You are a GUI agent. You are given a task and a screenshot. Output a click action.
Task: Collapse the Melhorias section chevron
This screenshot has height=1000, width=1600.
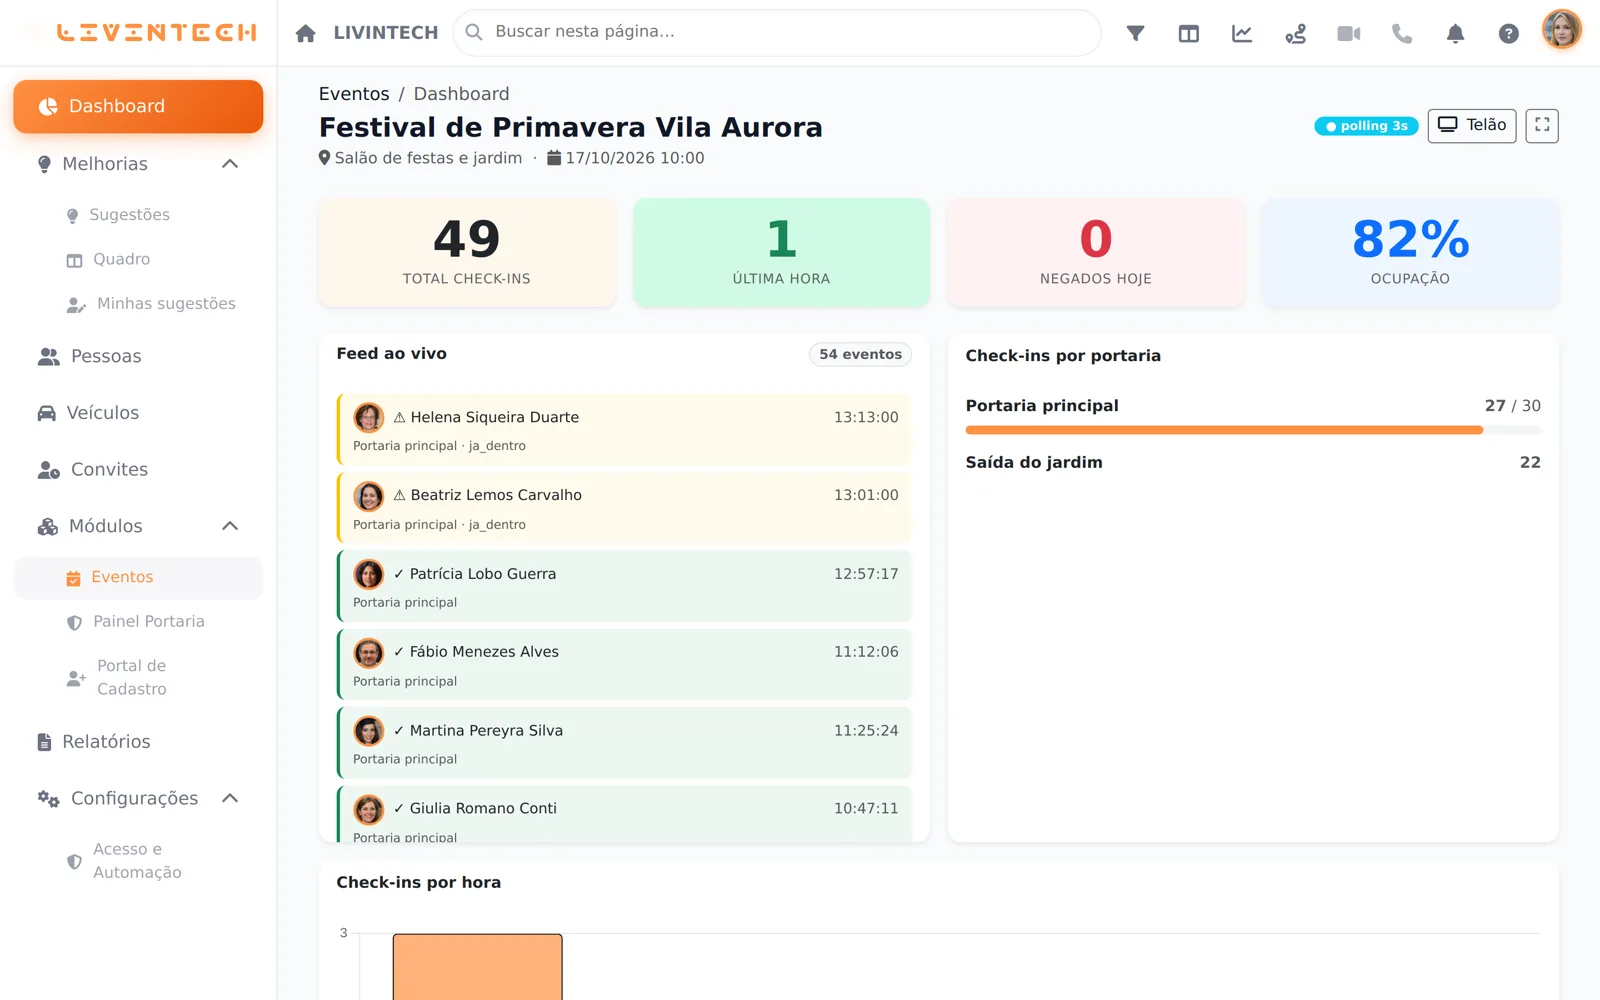[x=230, y=164]
